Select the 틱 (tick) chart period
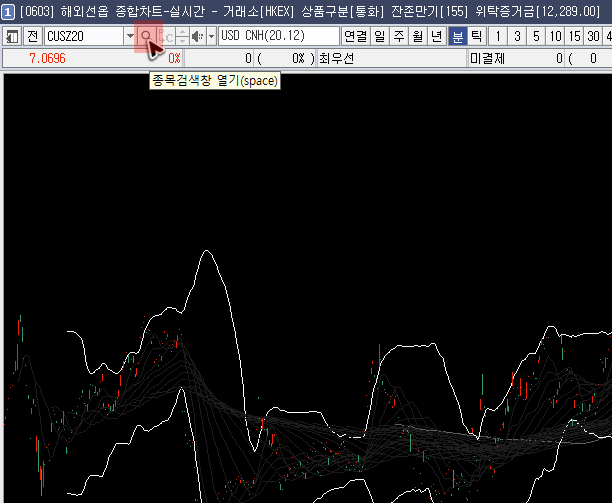This screenshot has height=503, width=612. pos(477,37)
